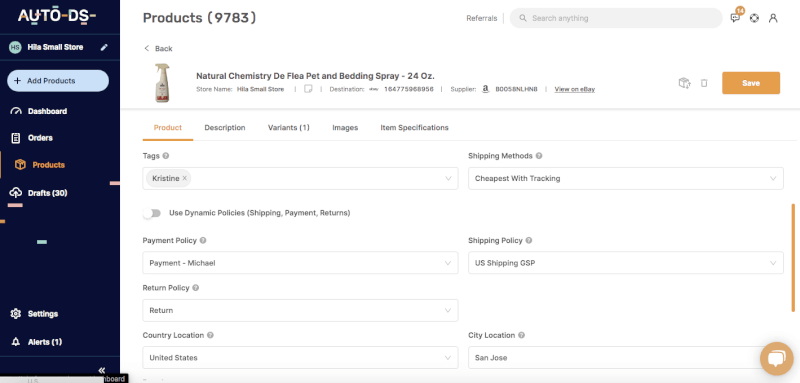
Task: Remove the Kristine tag
Action: tap(185, 178)
